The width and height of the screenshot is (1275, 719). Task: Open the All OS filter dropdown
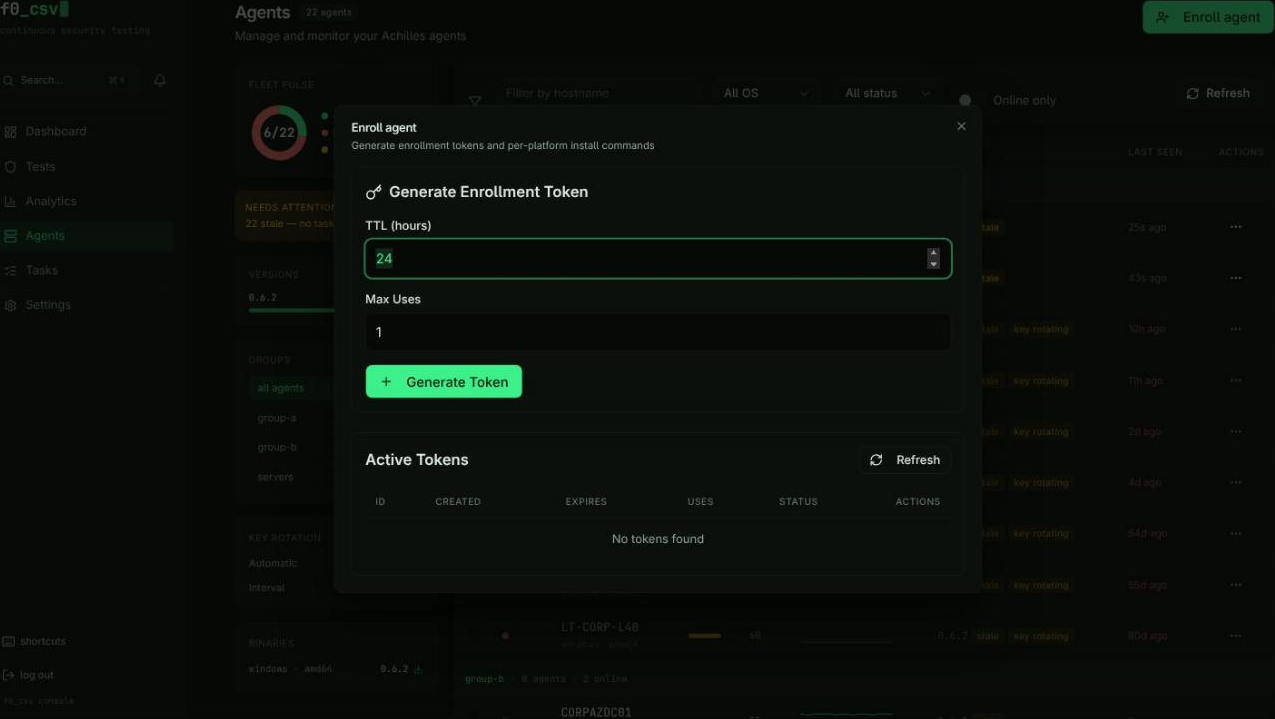[x=765, y=93]
